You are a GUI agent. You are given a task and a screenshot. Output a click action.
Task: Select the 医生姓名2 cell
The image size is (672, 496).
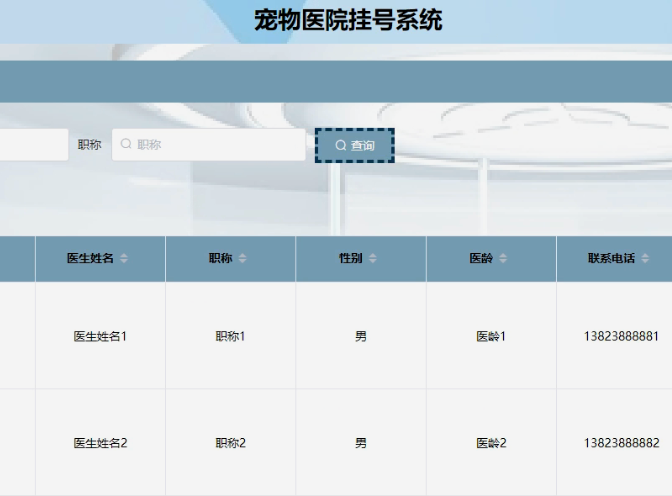[100, 443]
